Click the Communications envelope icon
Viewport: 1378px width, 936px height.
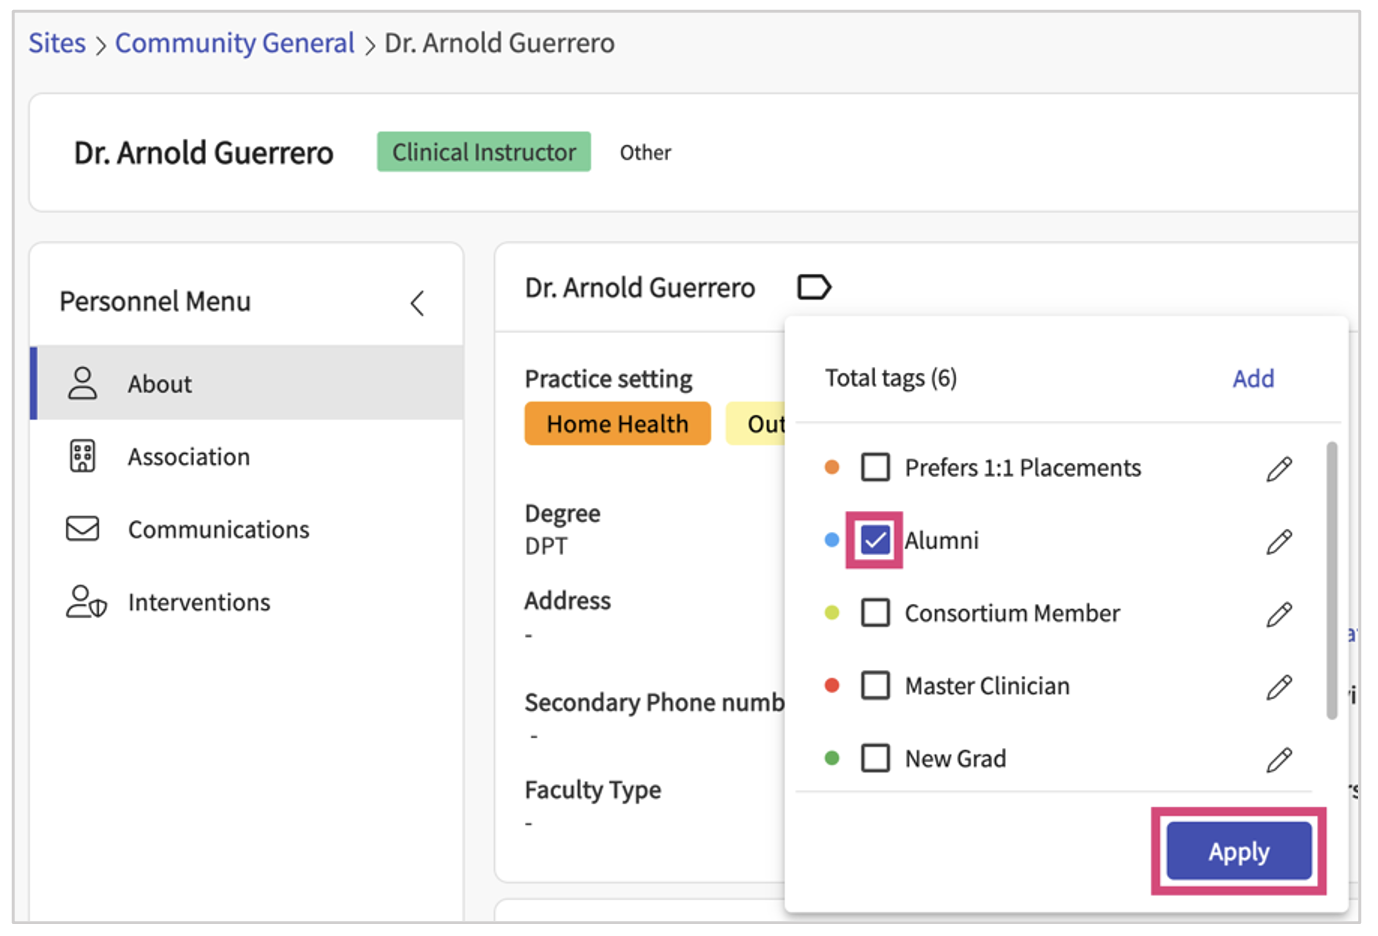(82, 529)
